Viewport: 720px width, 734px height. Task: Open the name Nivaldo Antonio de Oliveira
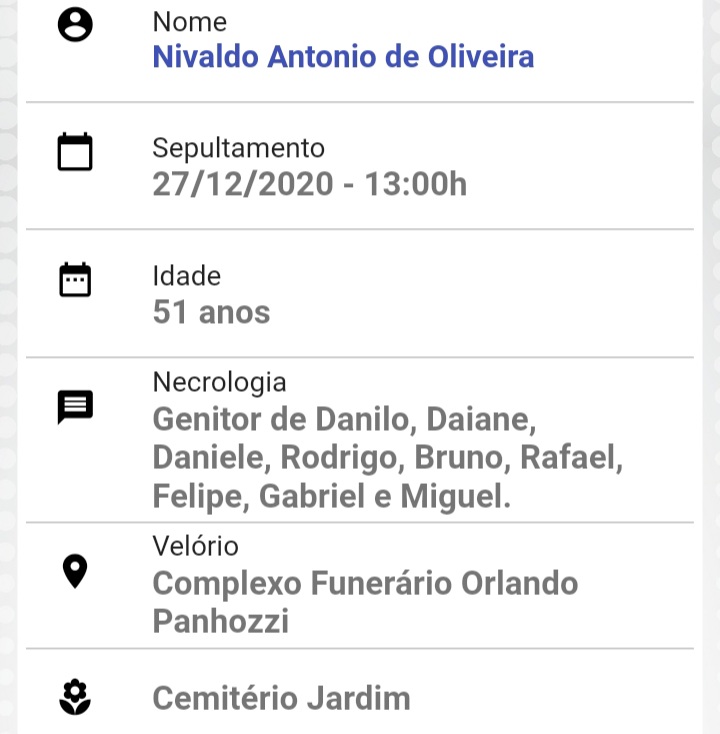pos(343,56)
